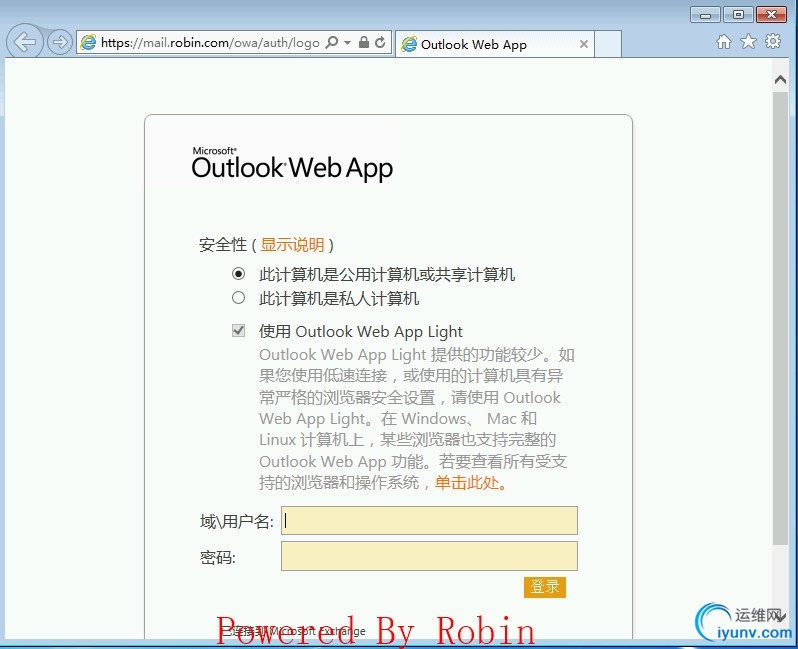Select 此计算机是公用计算机或共享计算机 radio option
Screen dimensions: 798x649
(238, 274)
